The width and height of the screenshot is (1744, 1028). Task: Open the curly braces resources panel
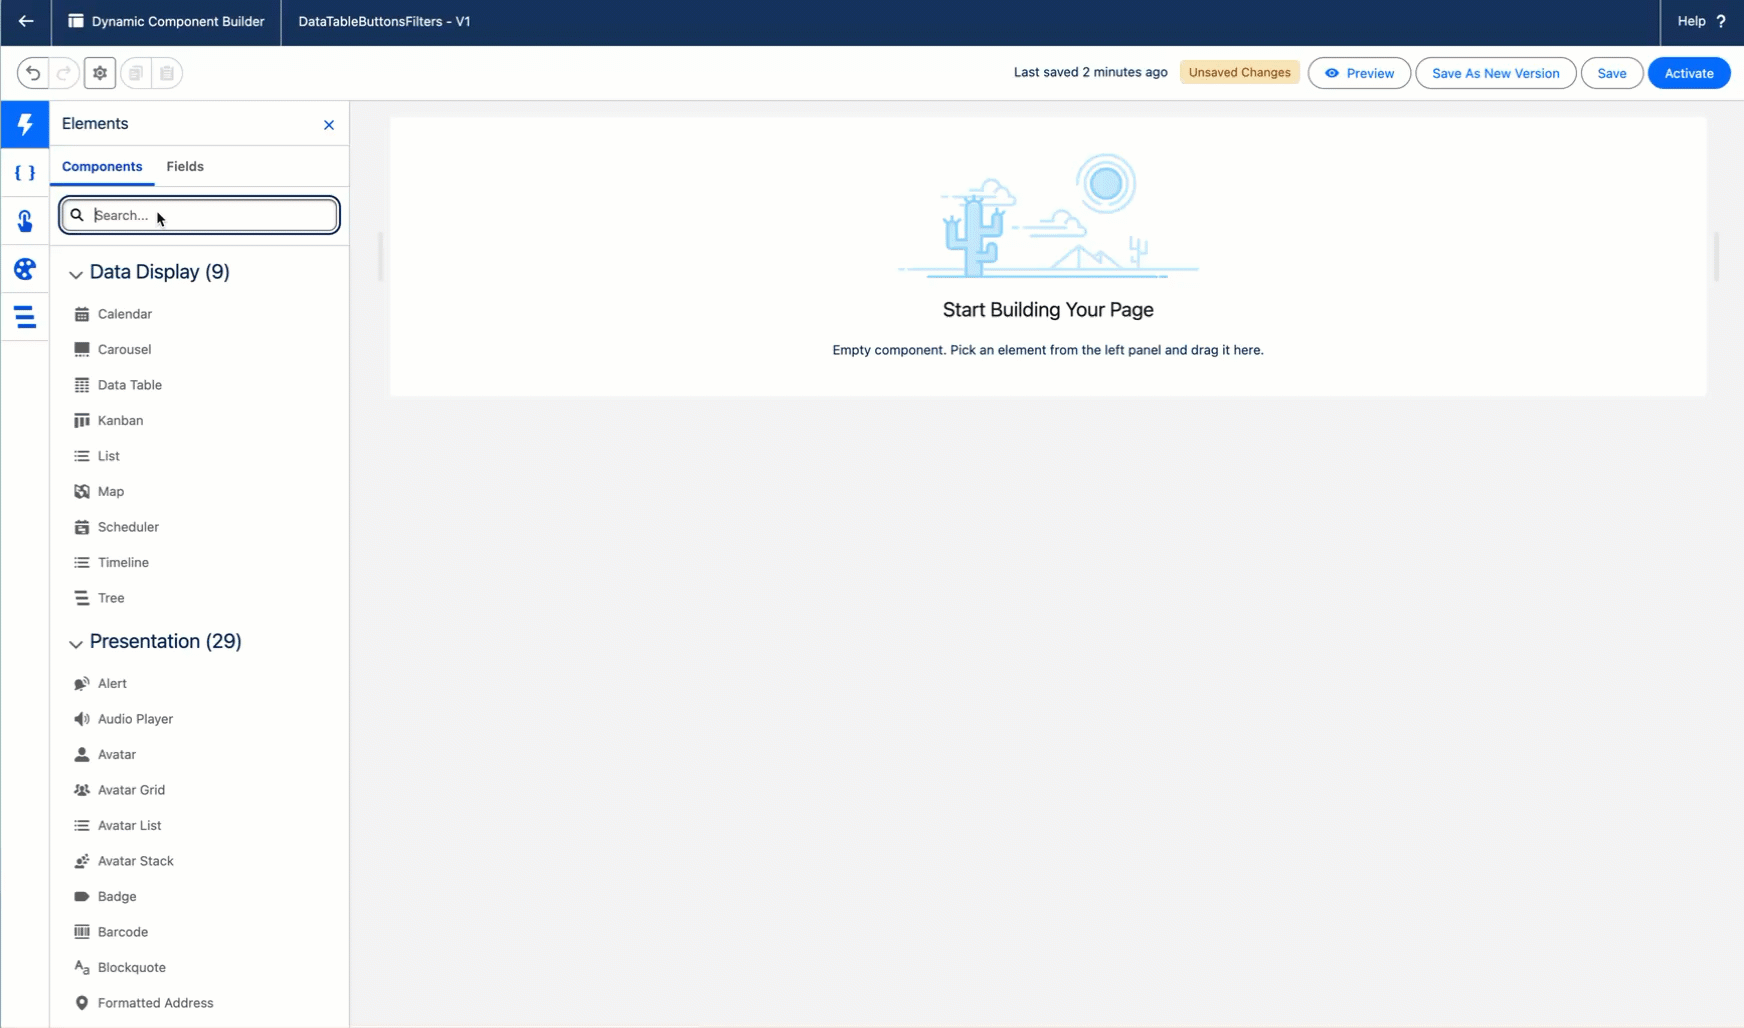[25, 173]
